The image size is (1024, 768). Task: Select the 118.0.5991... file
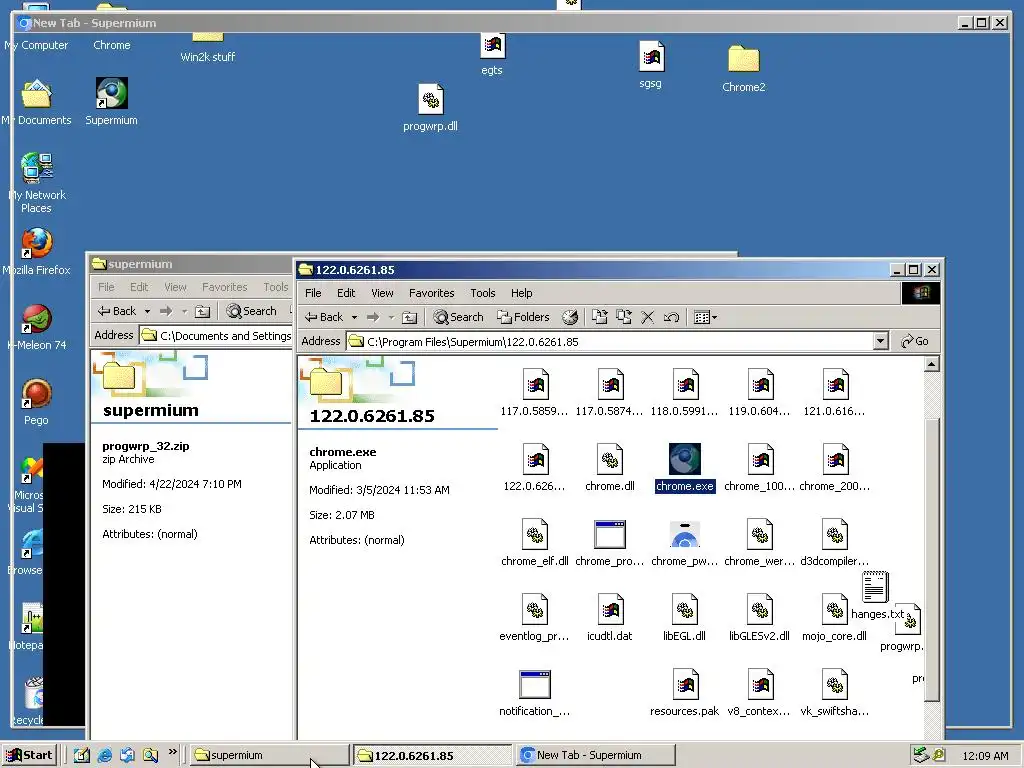coord(684,392)
